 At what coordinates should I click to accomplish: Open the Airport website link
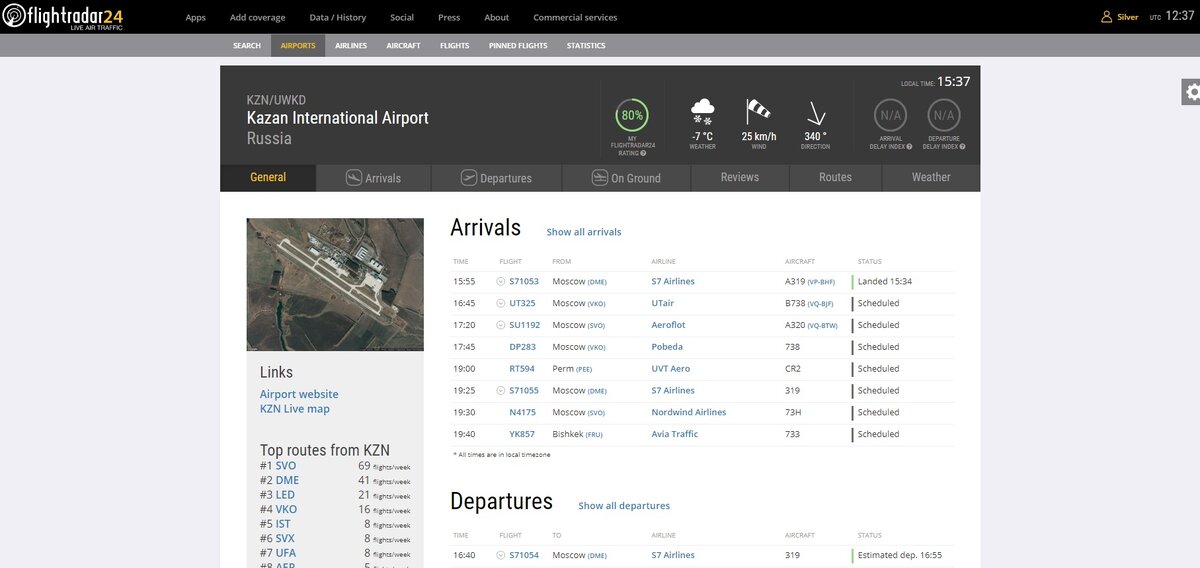[299, 394]
